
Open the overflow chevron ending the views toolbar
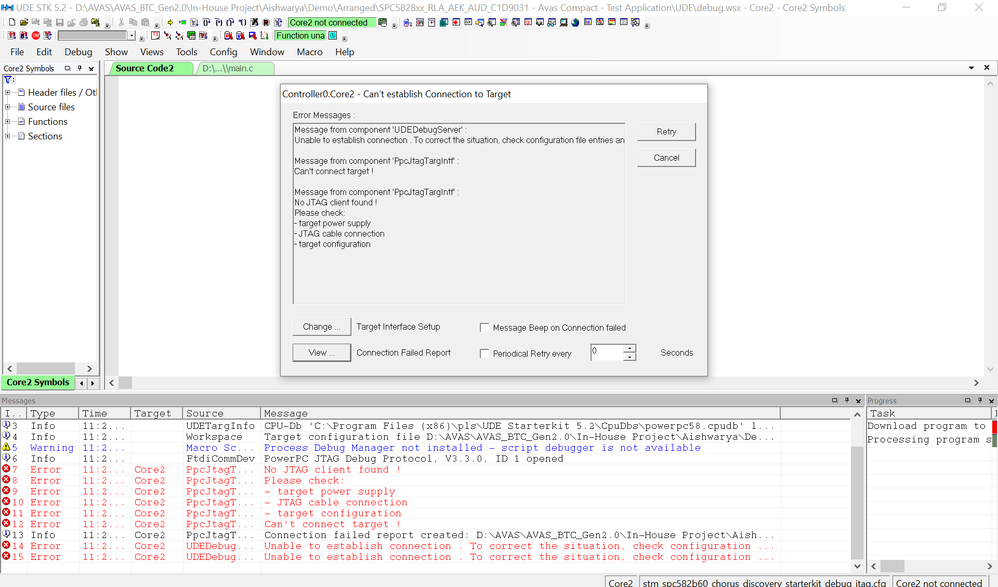647,25
